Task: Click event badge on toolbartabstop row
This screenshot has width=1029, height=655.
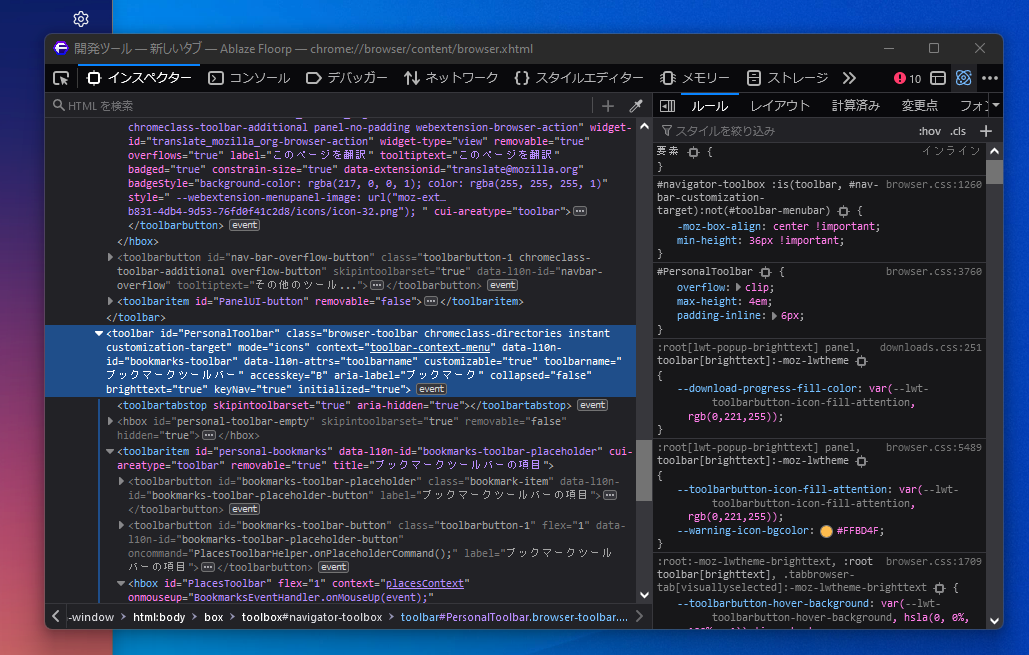Action: 593,406
